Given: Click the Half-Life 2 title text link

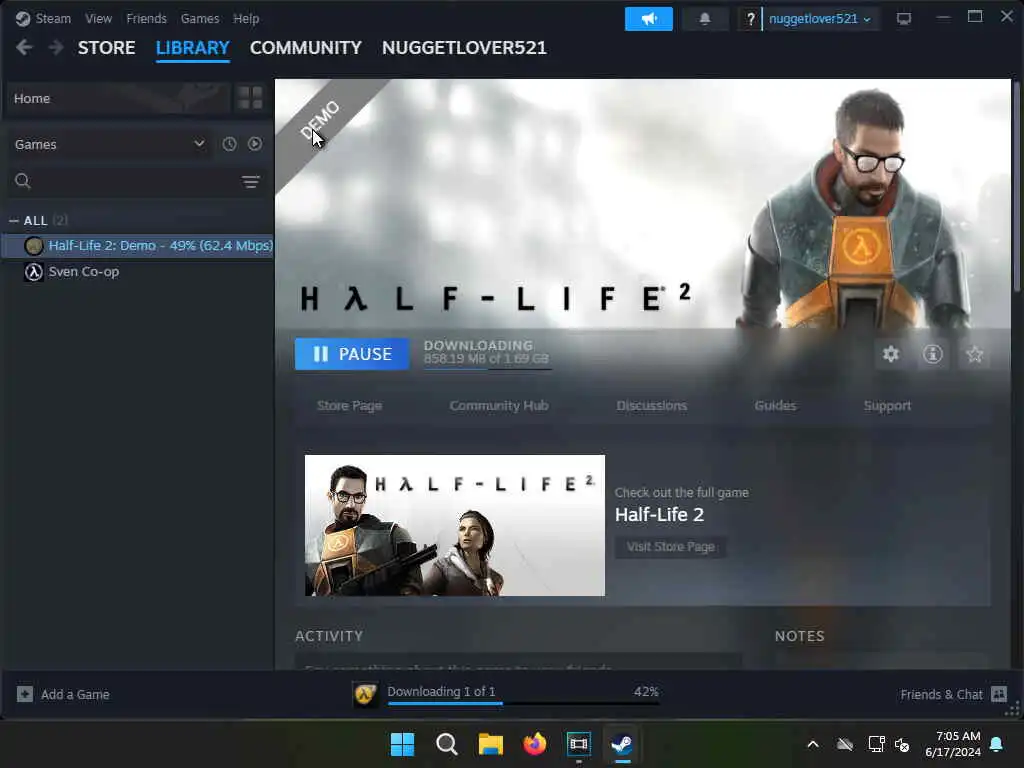Looking at the screenshot, I should click(x=660, y=515).
